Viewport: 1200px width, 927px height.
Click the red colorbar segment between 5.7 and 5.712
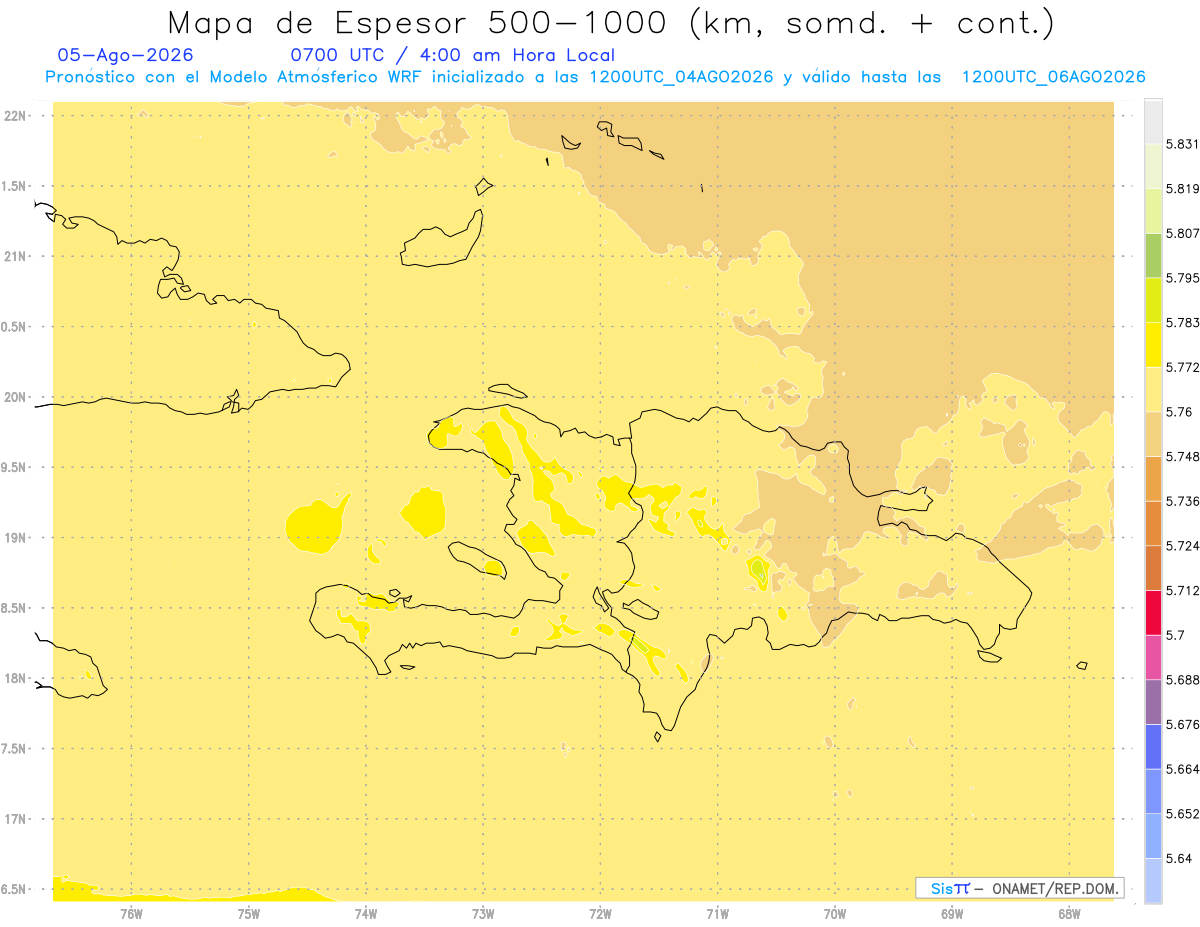[1153, 612]
